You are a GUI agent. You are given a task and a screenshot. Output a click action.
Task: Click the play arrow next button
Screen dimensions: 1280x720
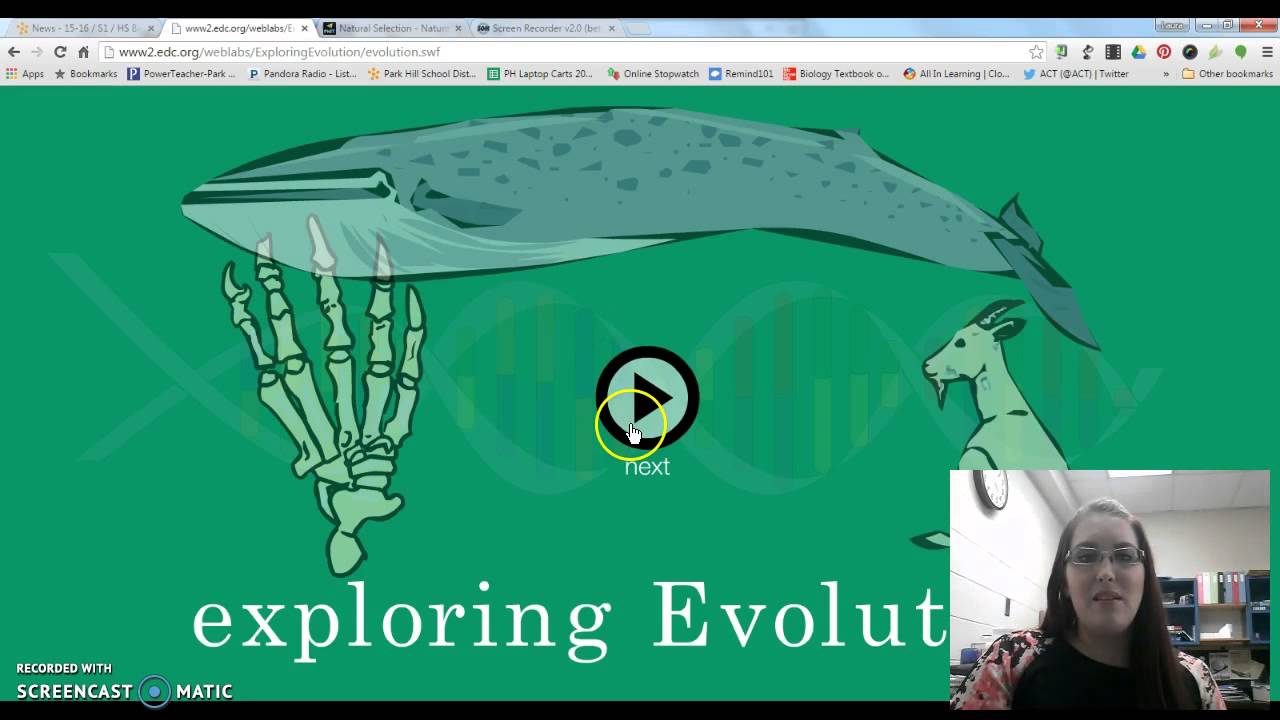pyautogui.click(x=647, y=397)
